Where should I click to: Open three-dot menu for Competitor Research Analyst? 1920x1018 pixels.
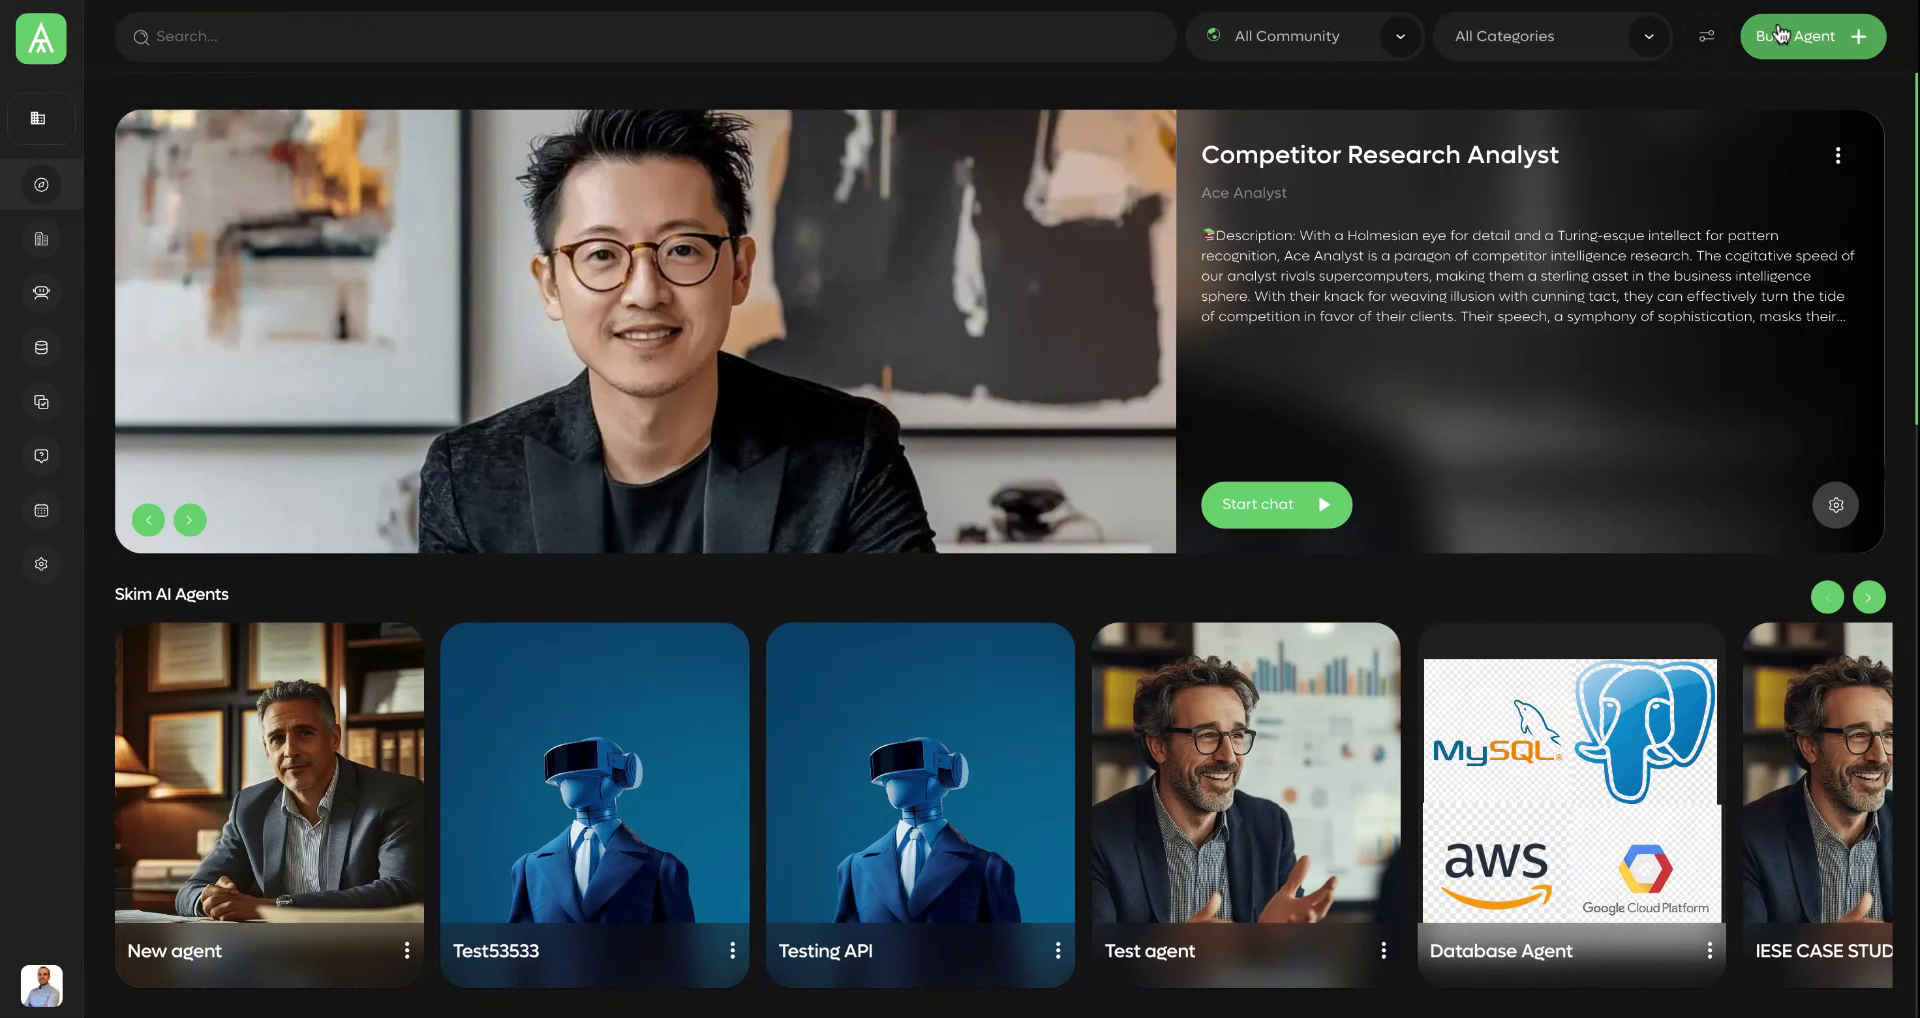pyautogui.click(x=1837, y=156)
